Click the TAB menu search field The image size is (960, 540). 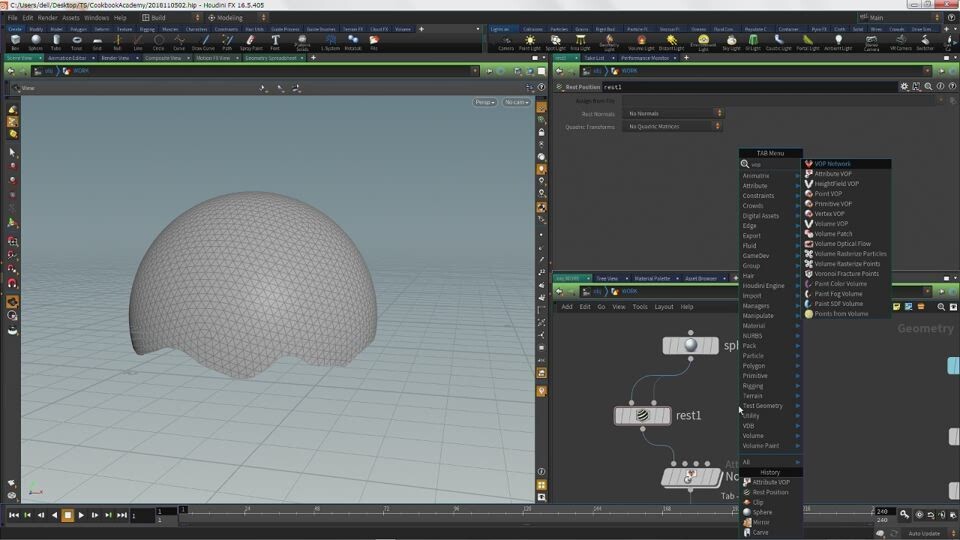pos(770,164)
